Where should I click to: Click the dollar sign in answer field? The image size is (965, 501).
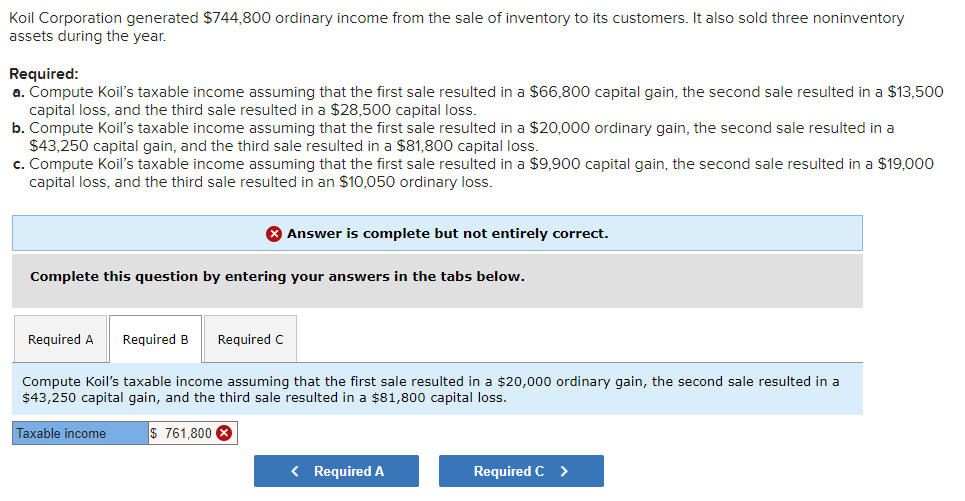(x=154, y=433)
